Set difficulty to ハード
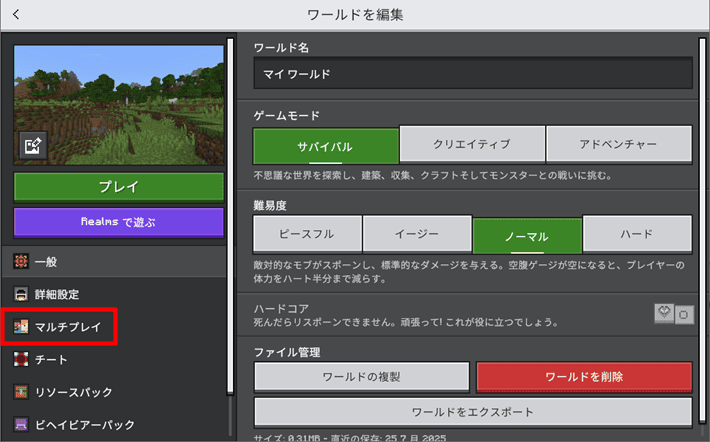The image size is (710, 442). (x=637, y=234)
